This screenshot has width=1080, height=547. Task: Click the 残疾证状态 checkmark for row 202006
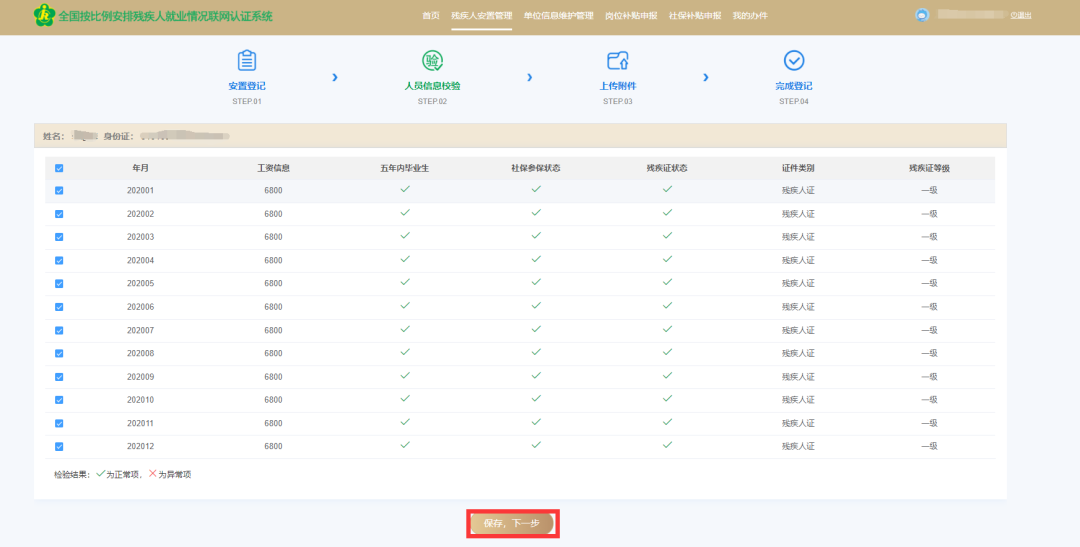667,306
